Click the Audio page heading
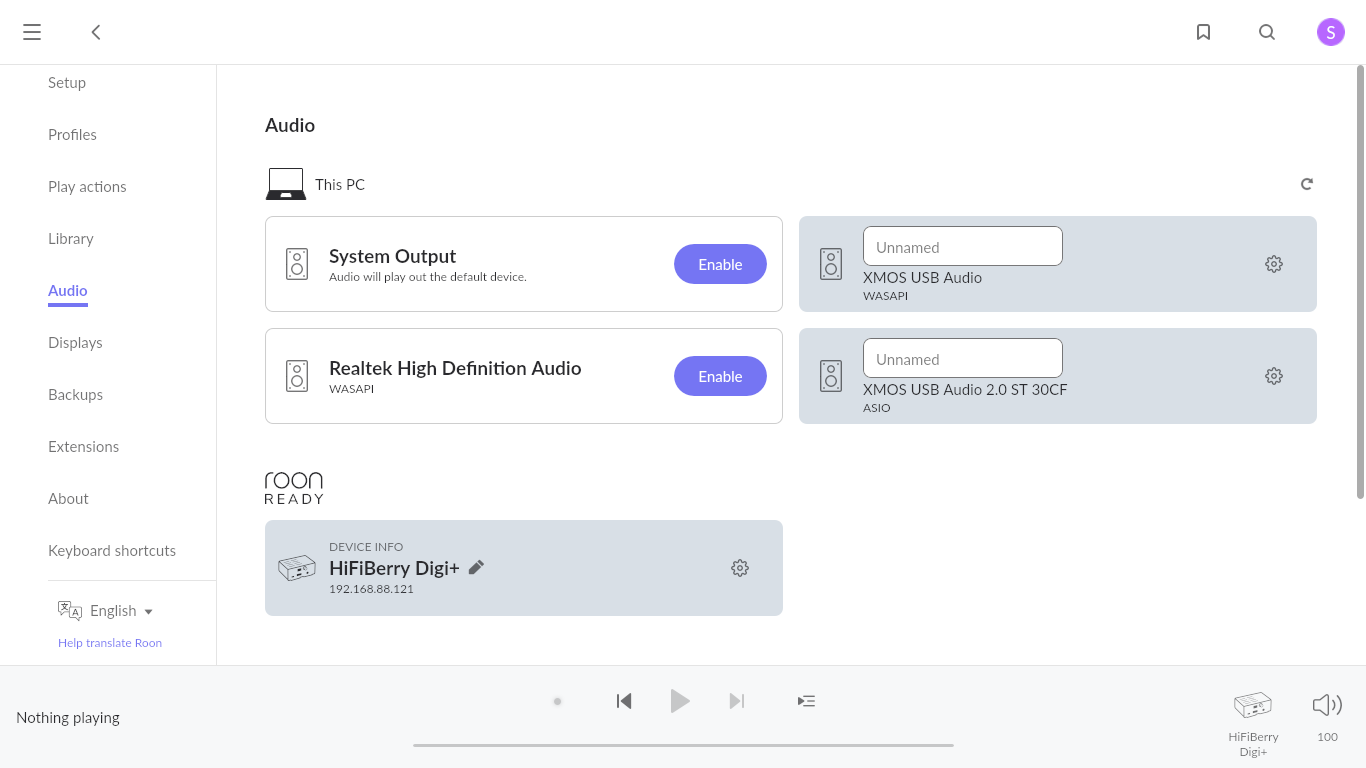Screen dimensions: 1366x768 point(290,125)
